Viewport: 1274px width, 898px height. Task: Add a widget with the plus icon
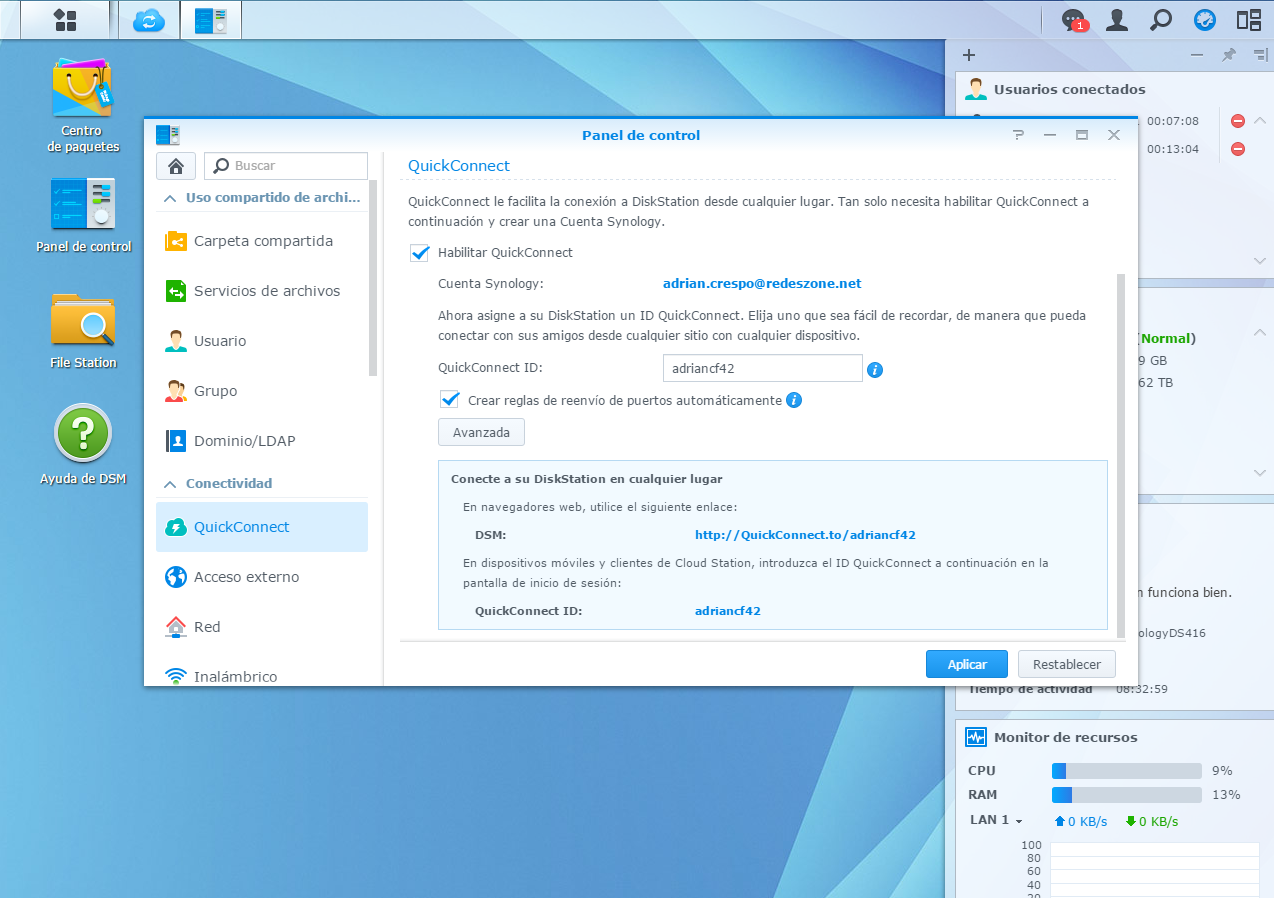point(968,55)
